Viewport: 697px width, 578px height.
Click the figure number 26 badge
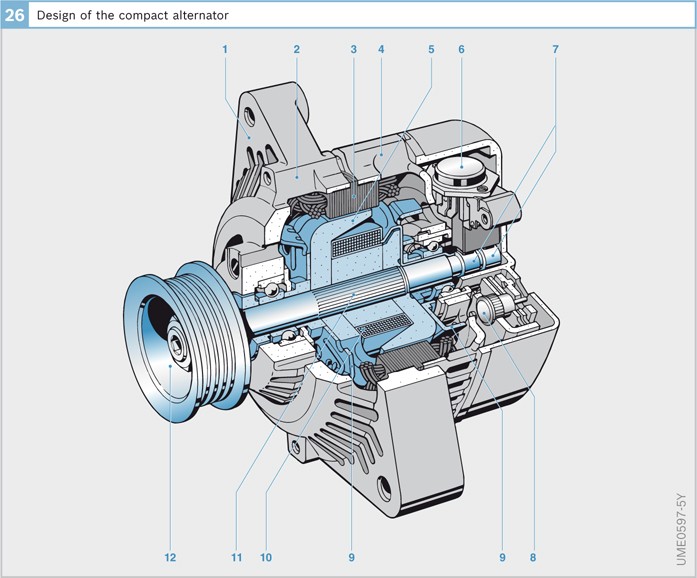click(x=14, y=15)
